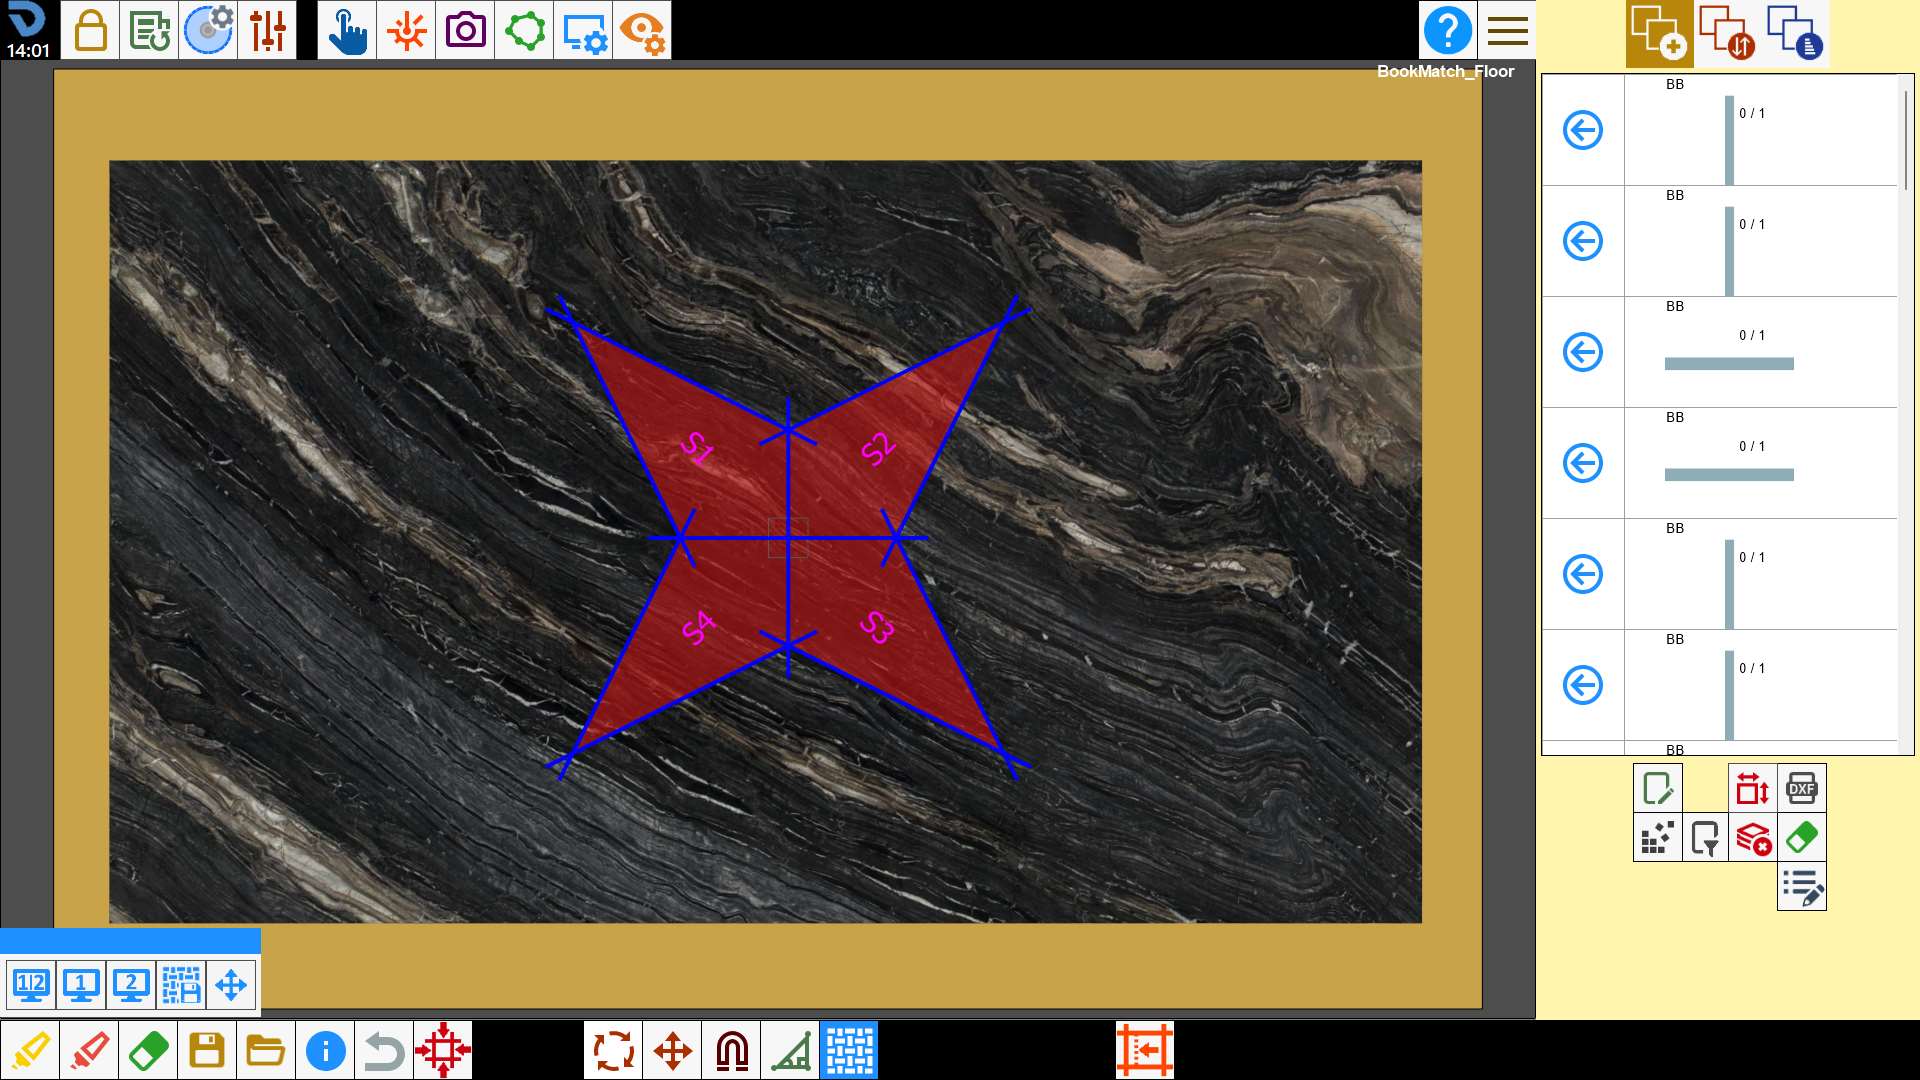Toggle the highlighted grid pattern button

tap(849, 1050)
